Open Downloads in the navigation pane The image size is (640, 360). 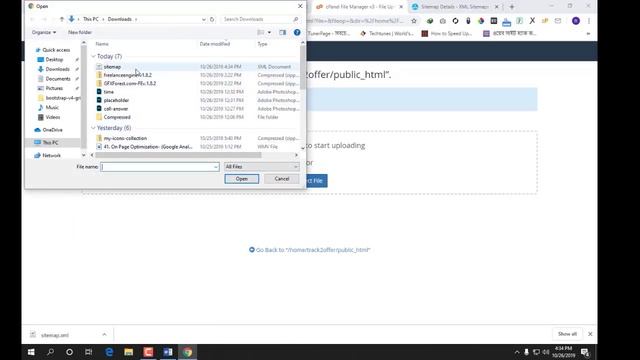(x=57, y=69)
